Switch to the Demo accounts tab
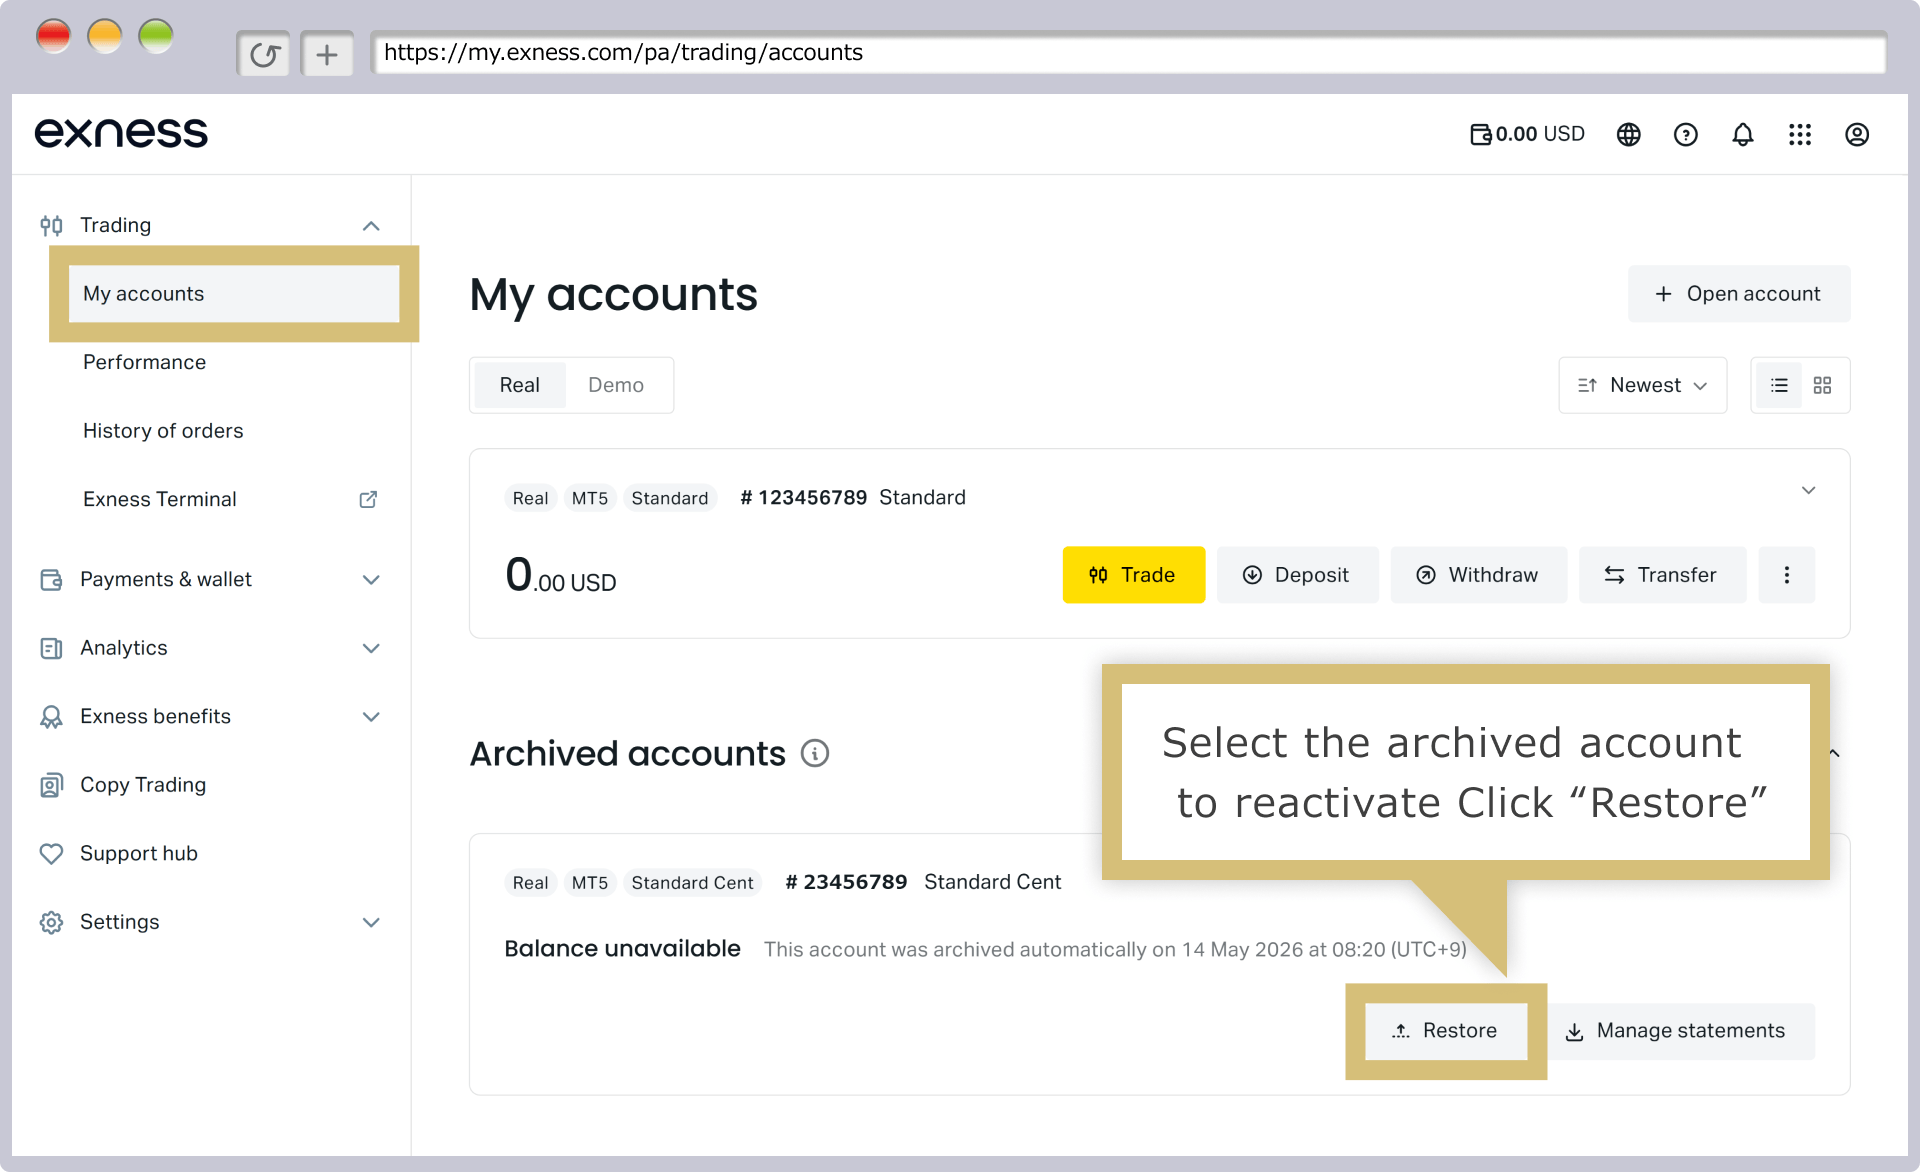The image size is (1920, 1172). [616, 385]
